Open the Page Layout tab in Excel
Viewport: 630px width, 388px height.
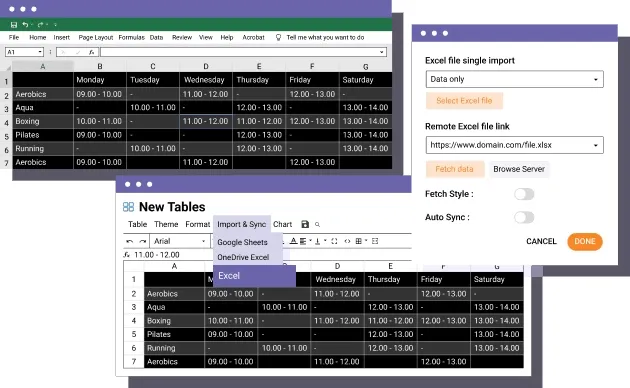[96, 37]
